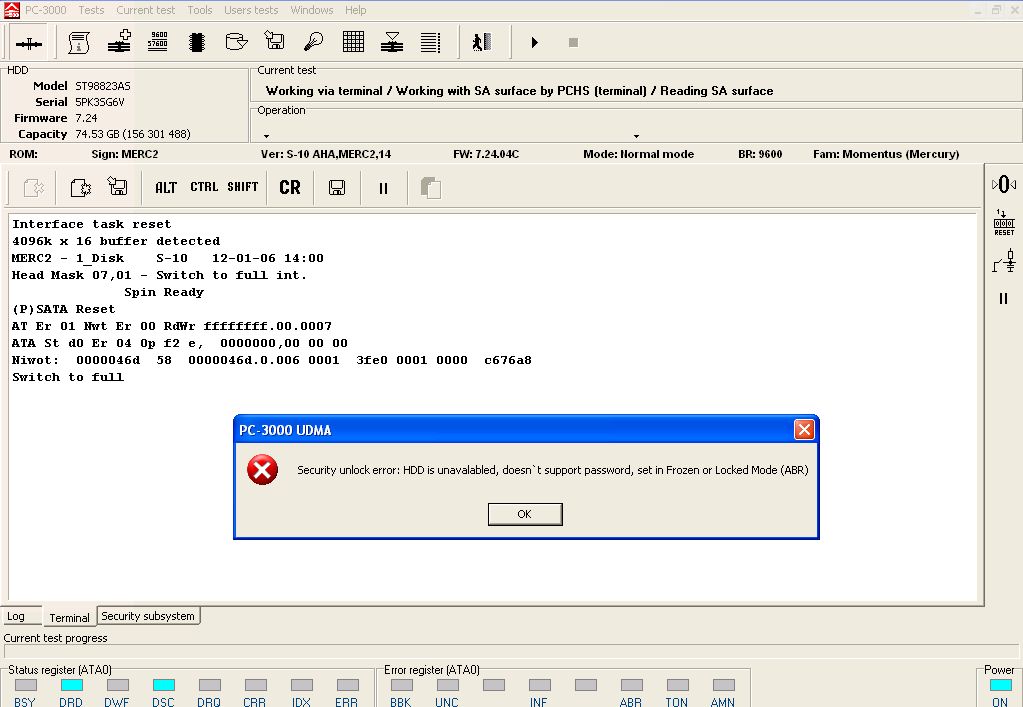Image resolution: width=1023 pixels, height=707 pixels.
Task: Open the sector grid map icon
Action: point(353,42)
